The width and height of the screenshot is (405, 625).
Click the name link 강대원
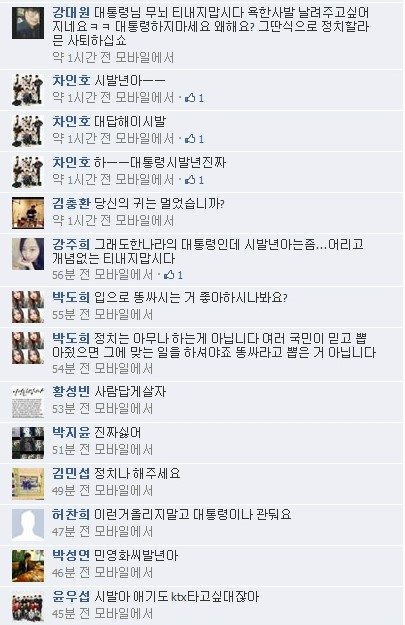click(71, 12)
